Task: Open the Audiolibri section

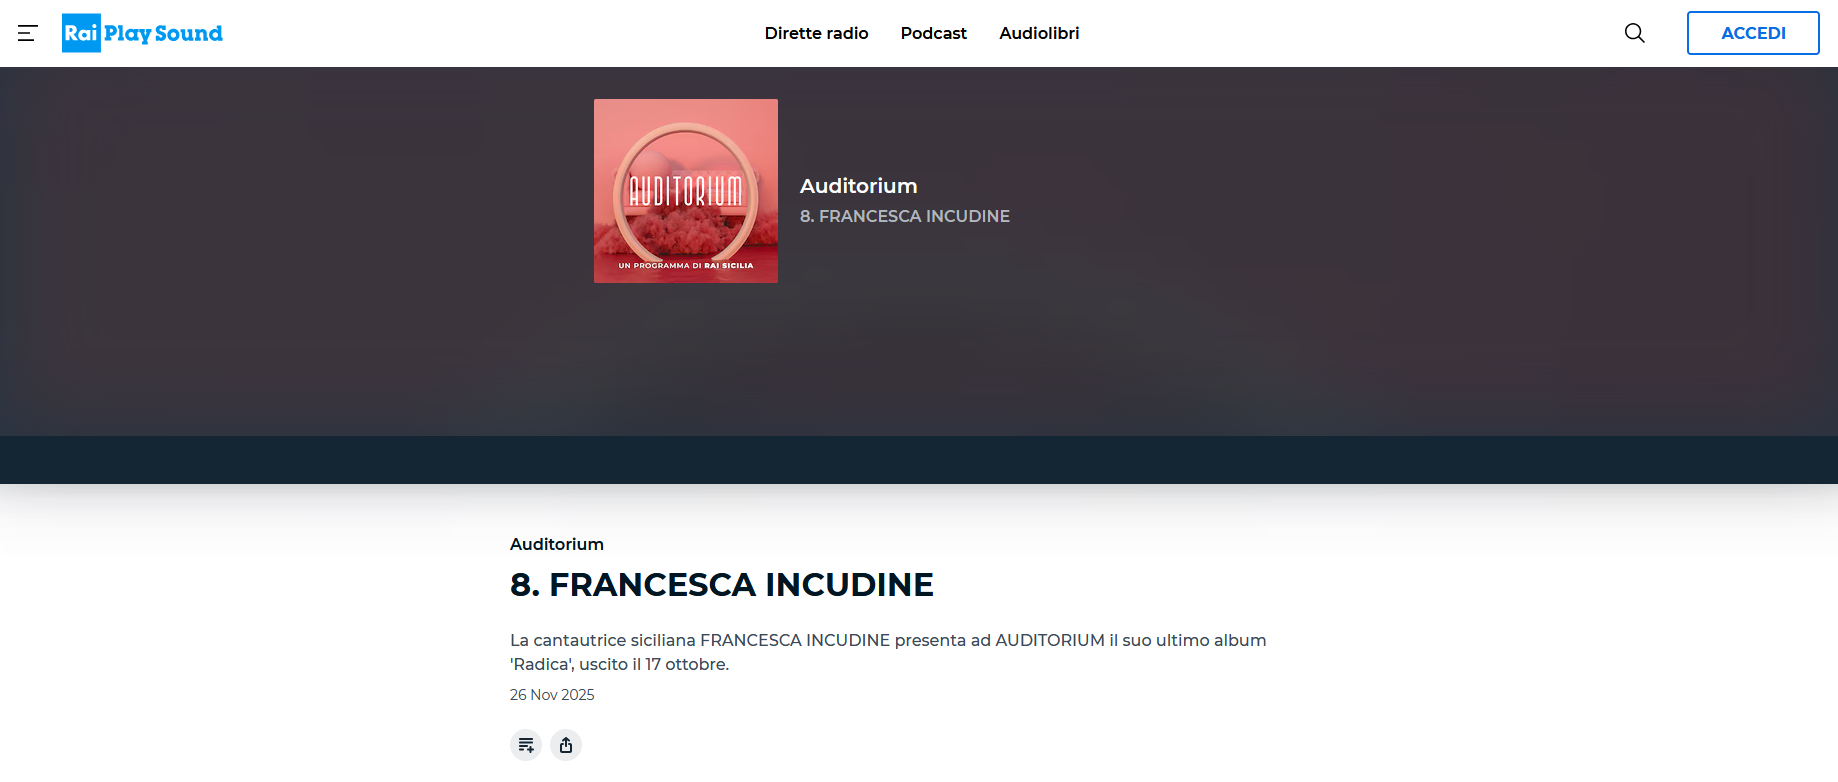Action: tap(1039, 33)
